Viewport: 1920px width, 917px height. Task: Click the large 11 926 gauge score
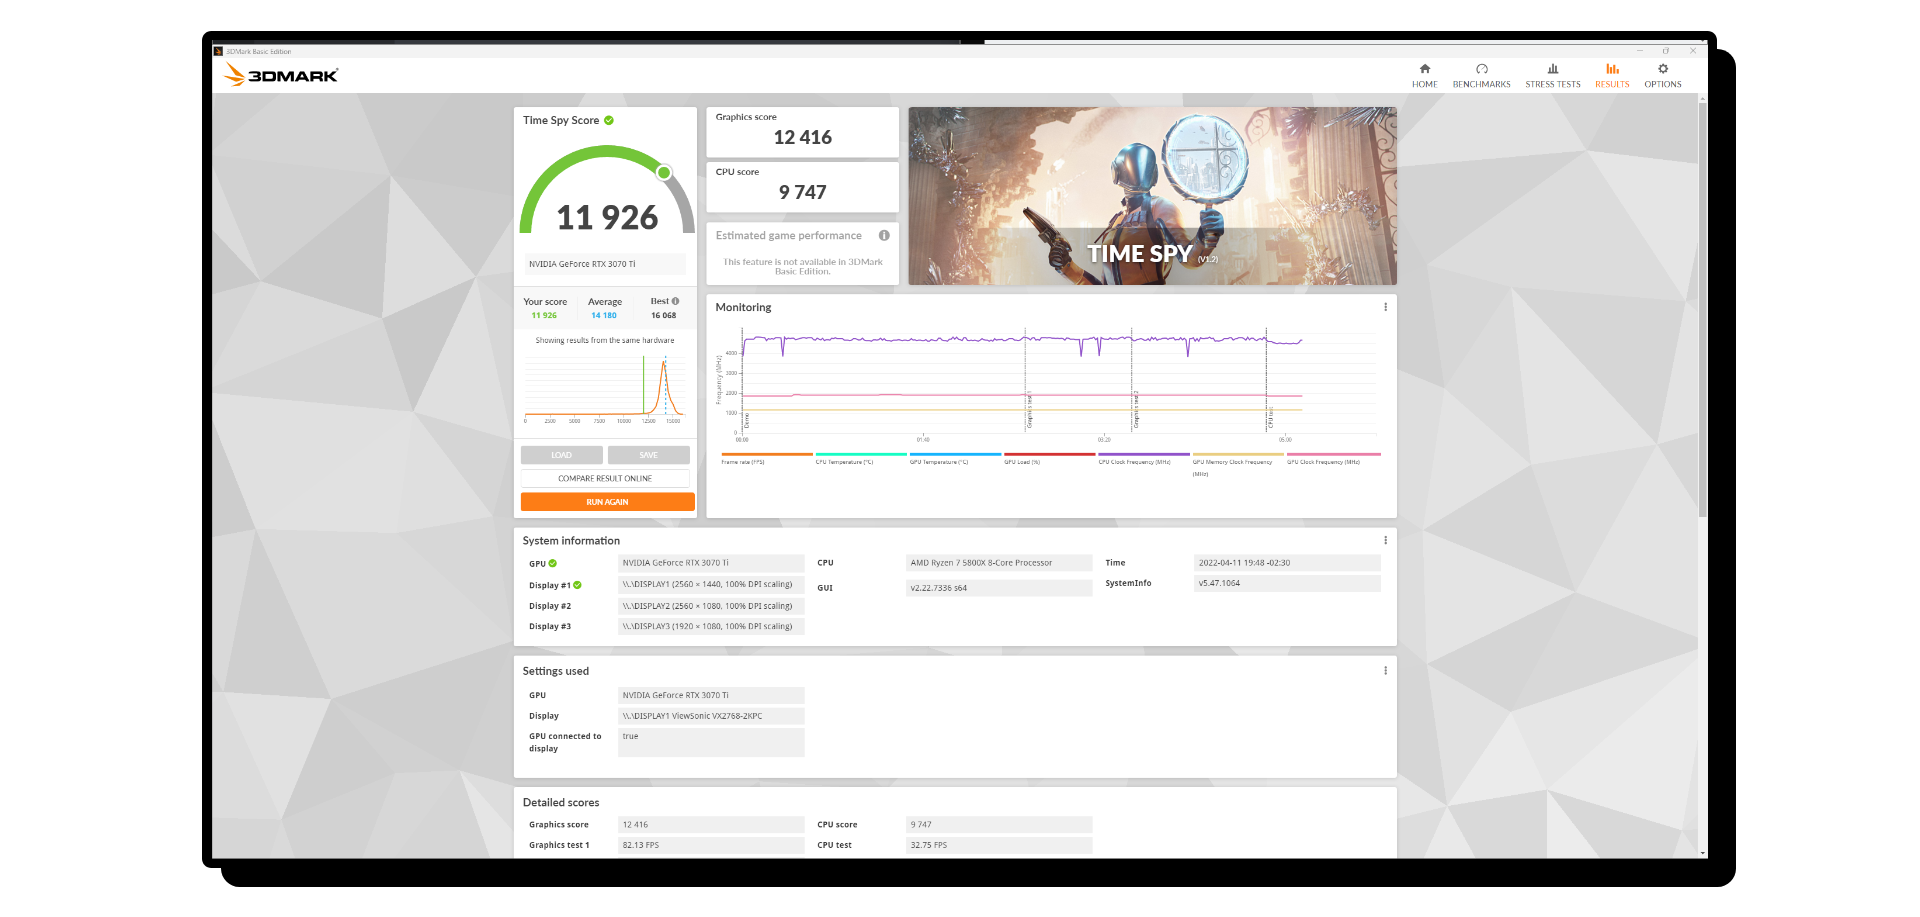click(x=607, y=217)
